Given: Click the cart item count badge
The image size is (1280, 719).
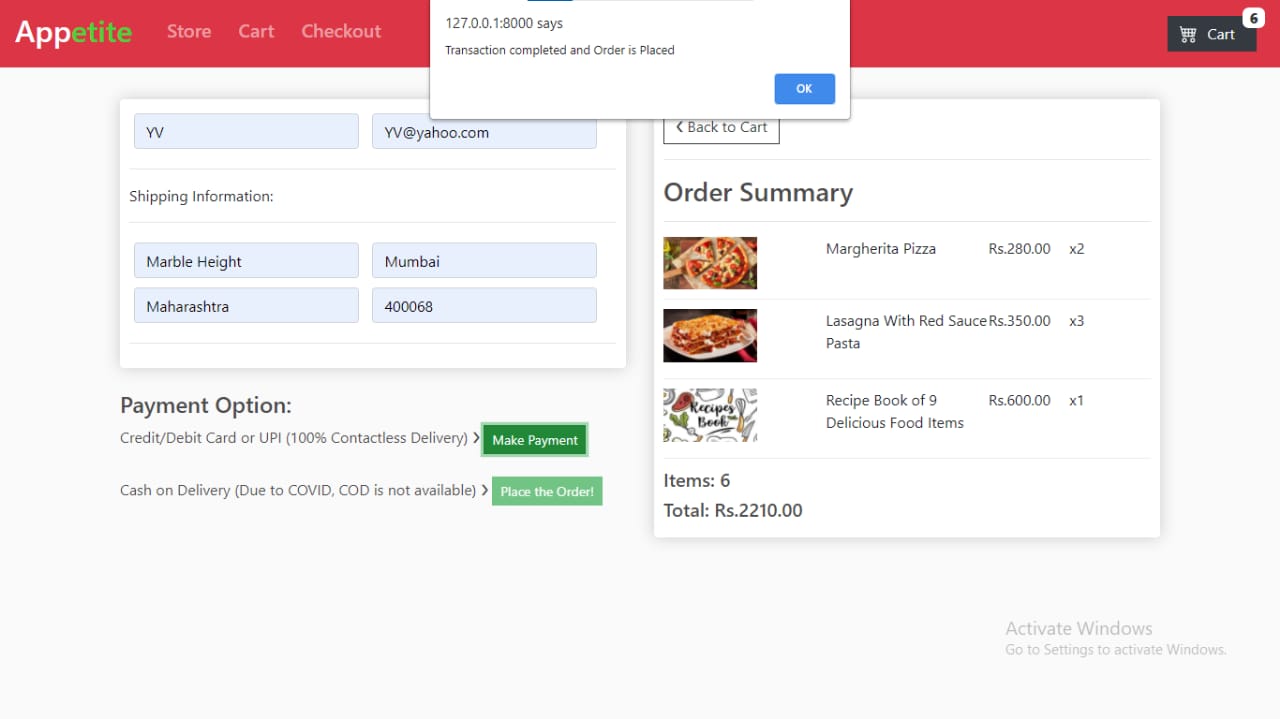Looking at the screenshot, I should coord(1253,18).
